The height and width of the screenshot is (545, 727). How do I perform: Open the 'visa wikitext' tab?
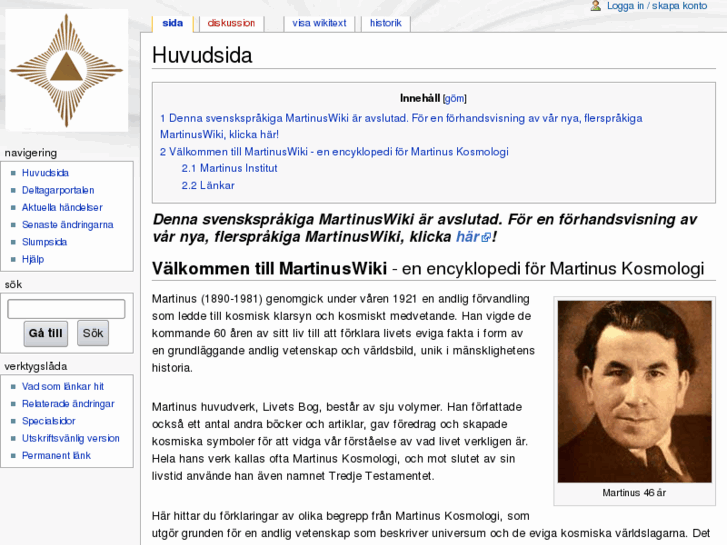point(319,23)
